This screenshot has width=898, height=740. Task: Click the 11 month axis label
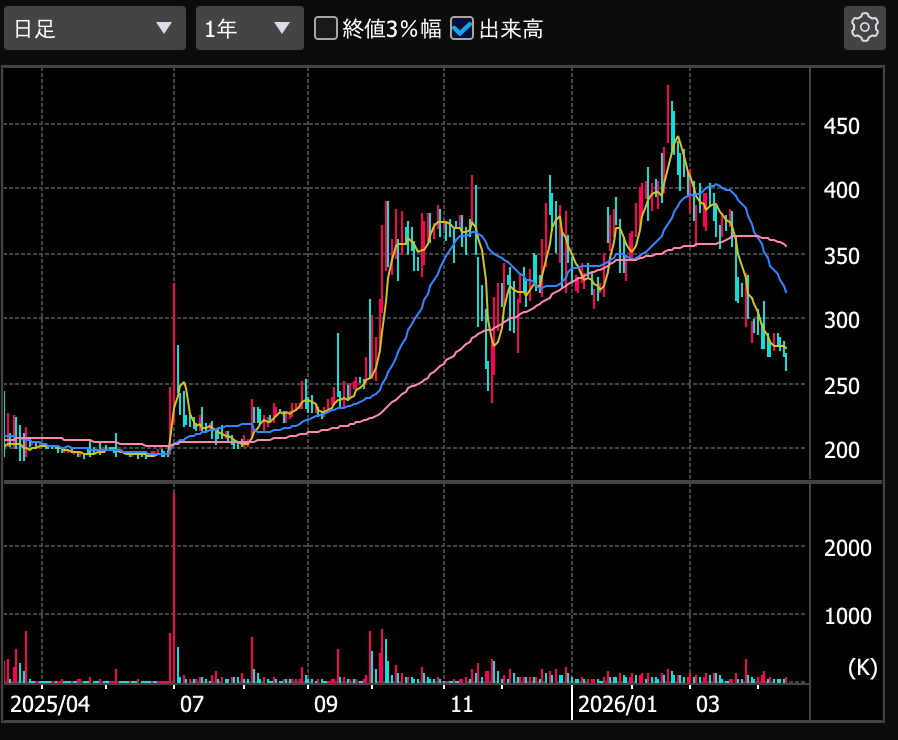[462, 704]
